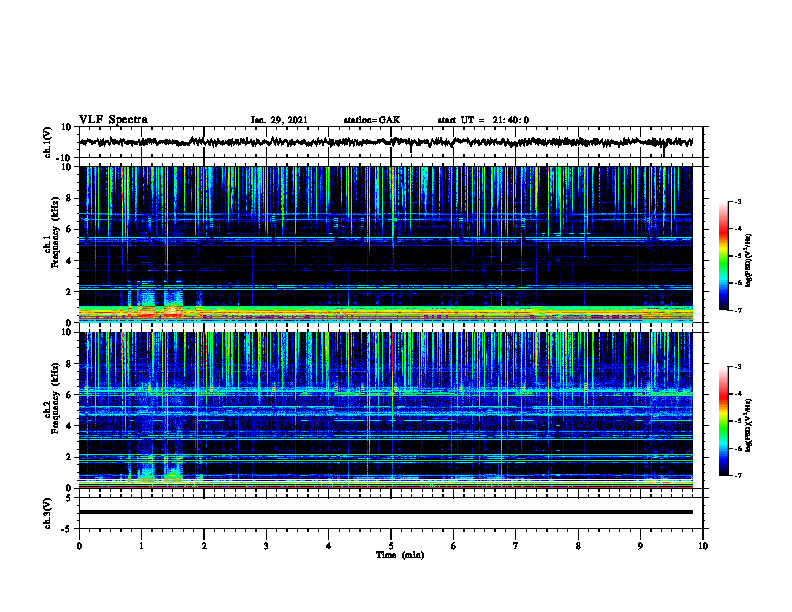Click the "2" kHz tick of ch.2 spectrogram
The image size is (792, 612).
(x=69, y=457)
